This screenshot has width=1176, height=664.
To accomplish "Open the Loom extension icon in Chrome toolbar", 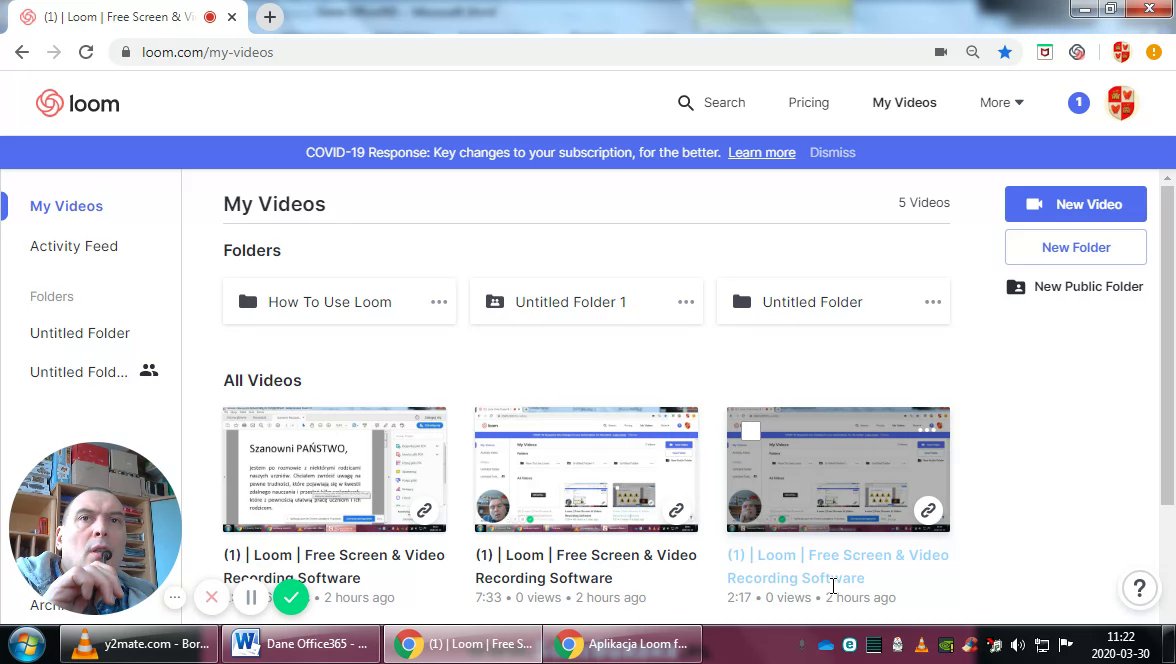I will point(1077,52).
